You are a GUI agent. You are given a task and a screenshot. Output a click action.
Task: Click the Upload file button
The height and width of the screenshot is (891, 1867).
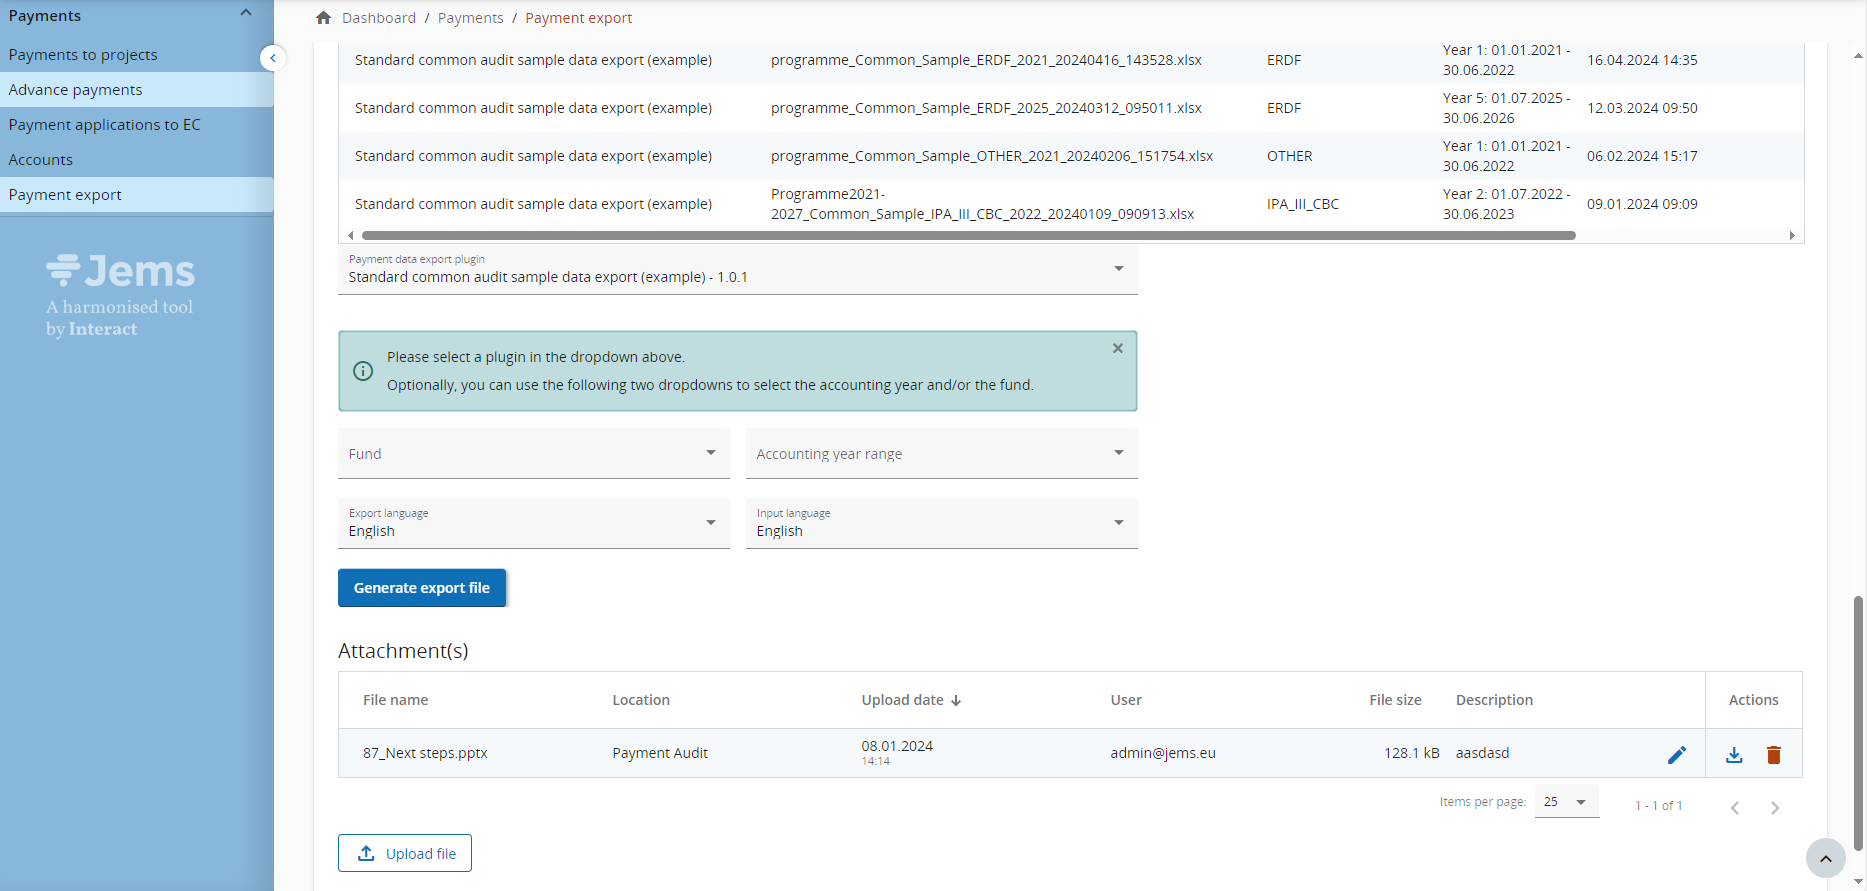[x=405, y=853]
